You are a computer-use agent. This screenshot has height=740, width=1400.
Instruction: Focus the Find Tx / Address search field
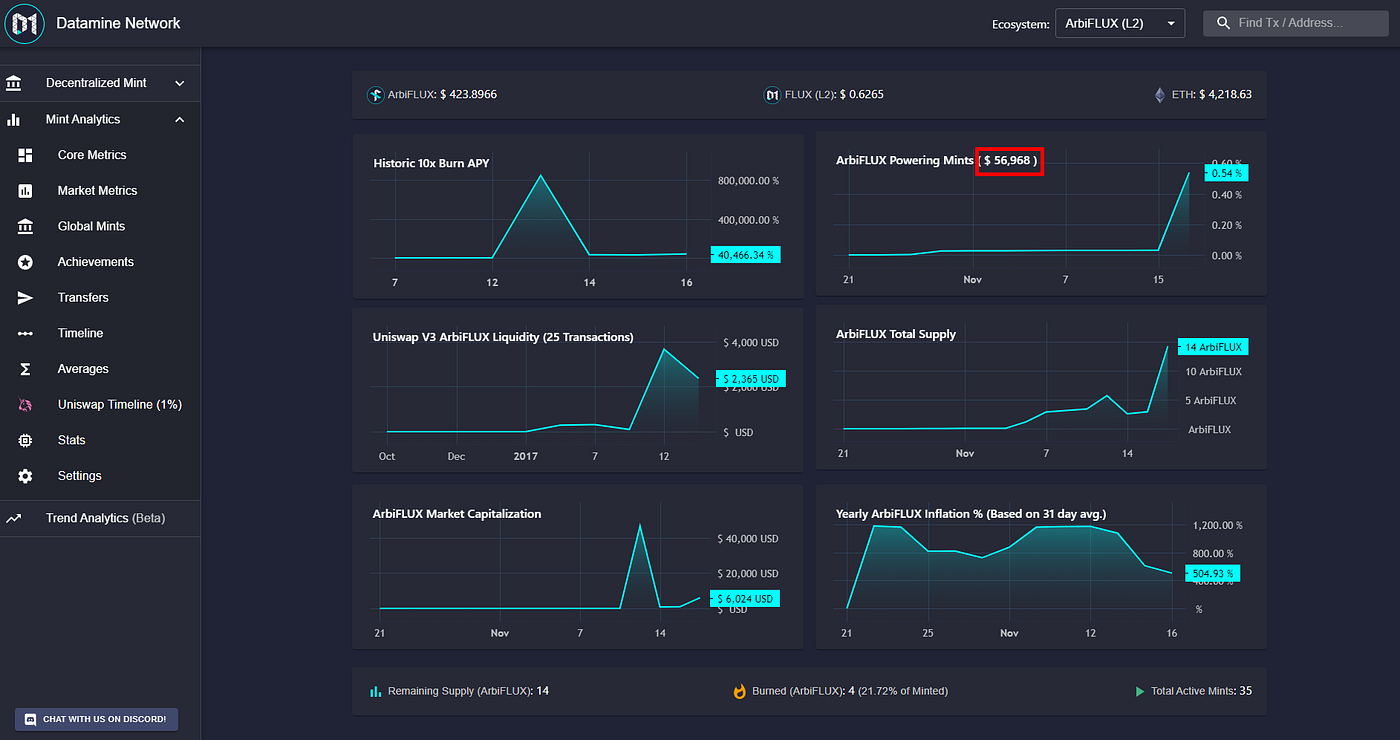[x=1296, y=23]
